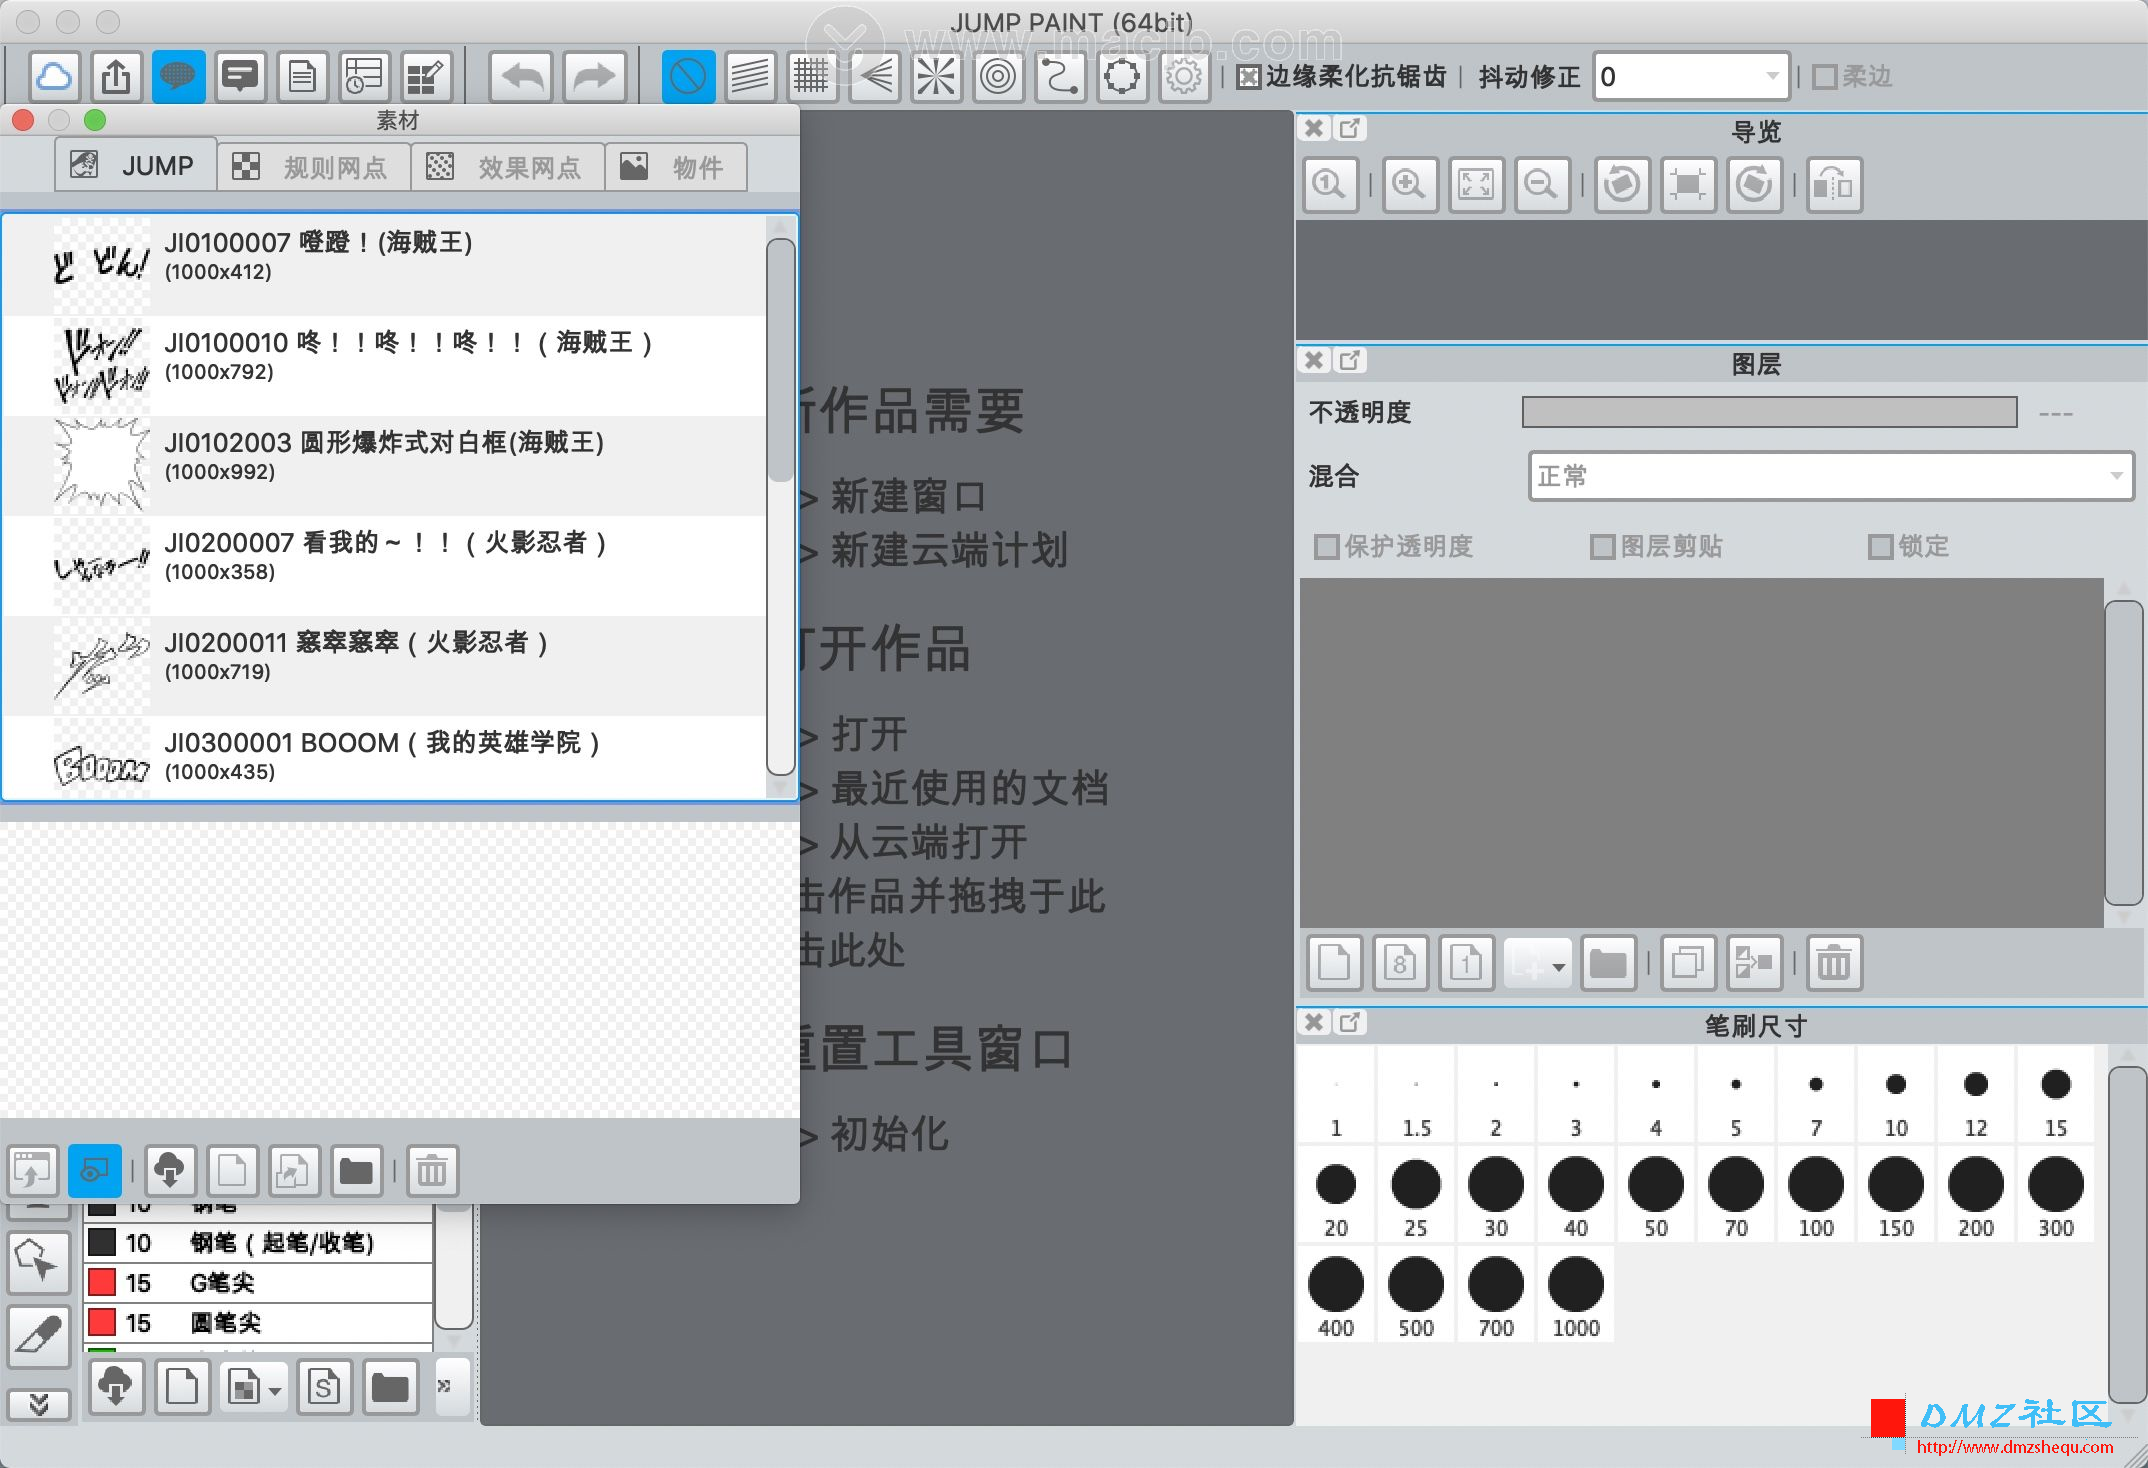Select the 圆笔尖 brush red swatch
Image resolution: width=2148 pixels, height=1468 pixels.
102,1322
